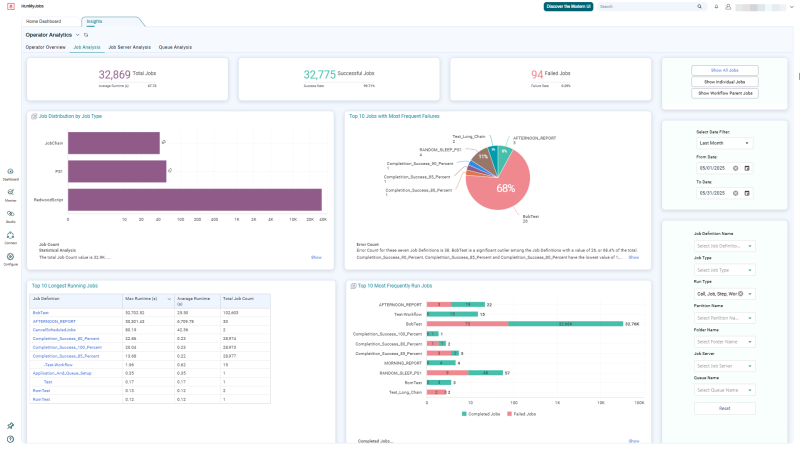Open the Dashboard sidebar icon
The width and height of the screenshot is (800, 450).
click(10, 172)
